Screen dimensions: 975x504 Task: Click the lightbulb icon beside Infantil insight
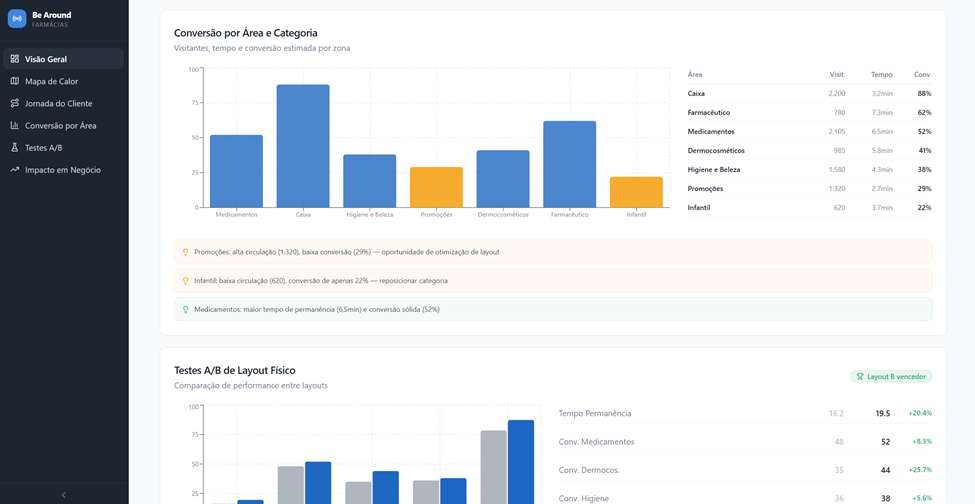pos(185,281)
